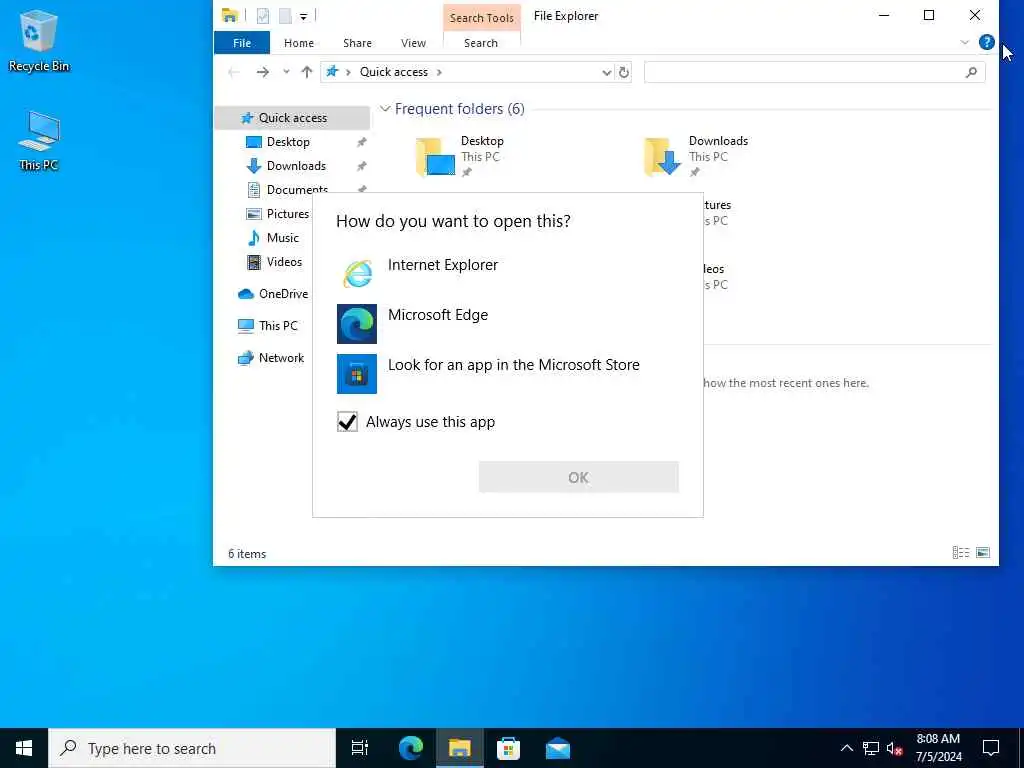Go forward with the forward arrow
Screen dimensions: 1024x768
(x=263, y=72)
